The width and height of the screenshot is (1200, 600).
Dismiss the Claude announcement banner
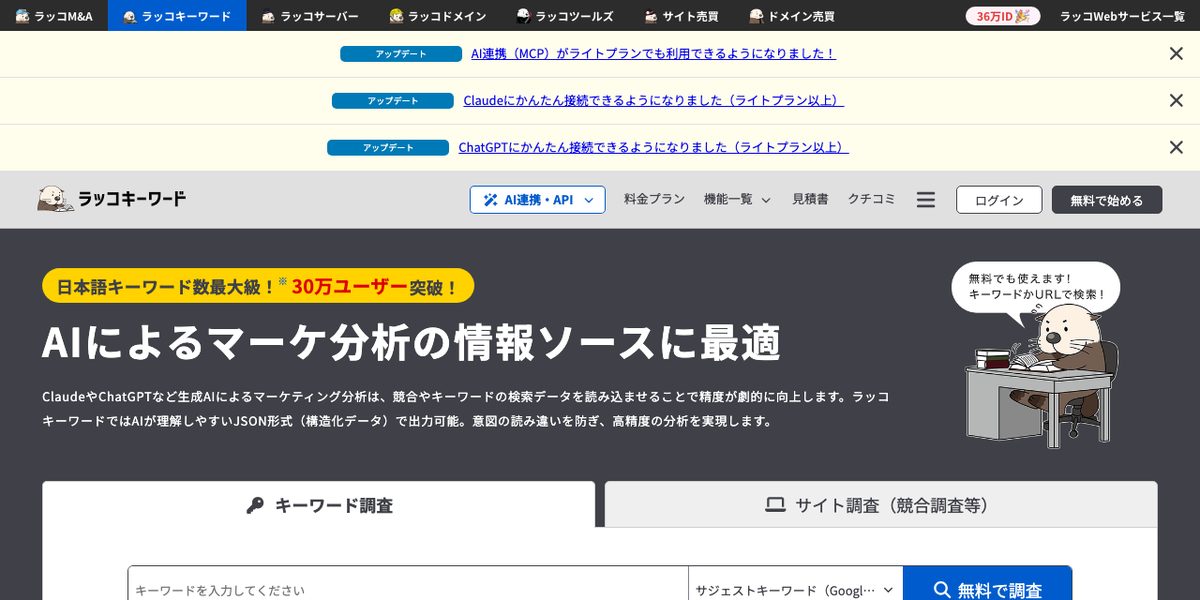click(1176, 101)
